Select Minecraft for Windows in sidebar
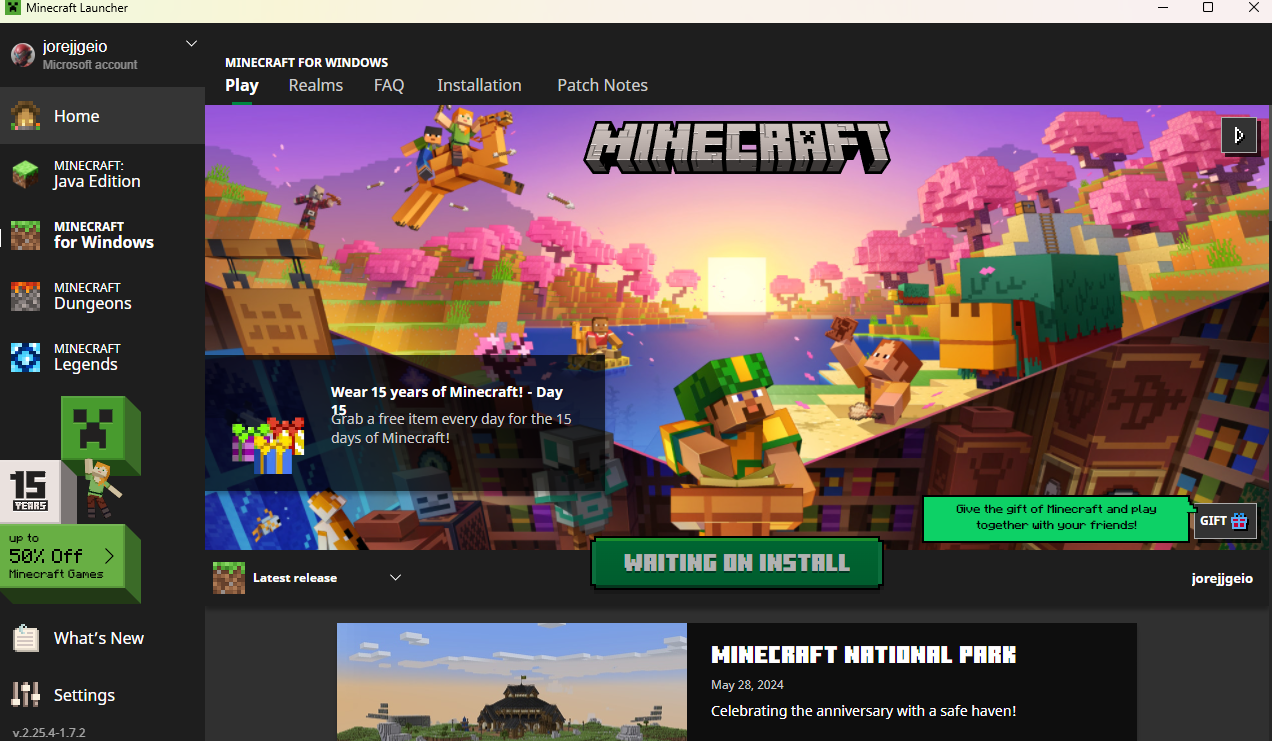 102,235
